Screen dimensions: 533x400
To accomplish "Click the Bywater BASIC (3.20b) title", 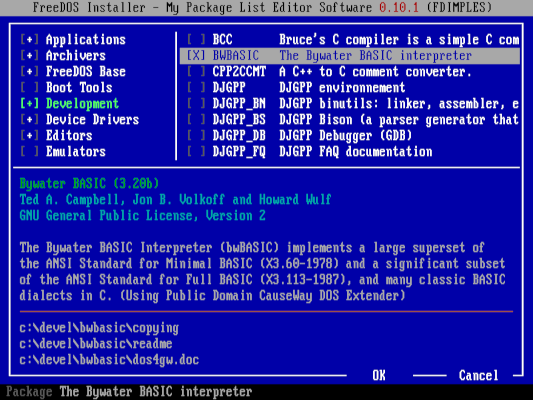I will (89, 184).
